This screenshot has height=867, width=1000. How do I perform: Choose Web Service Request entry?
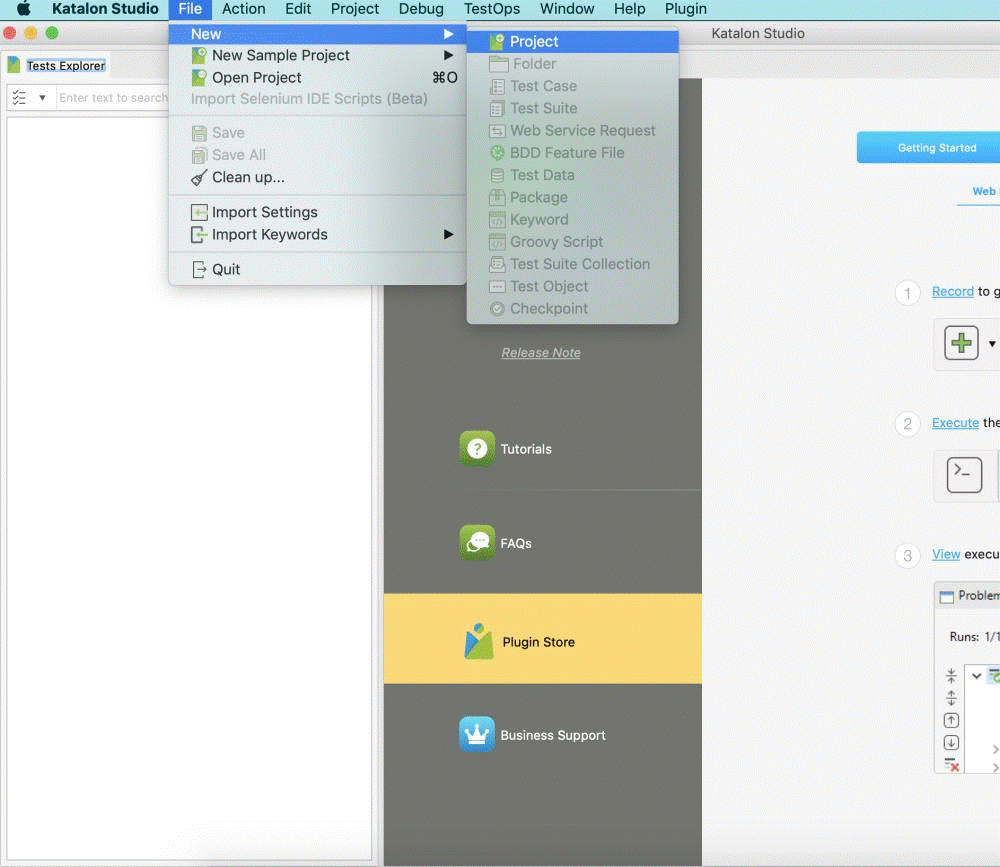(x=572, y=131)
